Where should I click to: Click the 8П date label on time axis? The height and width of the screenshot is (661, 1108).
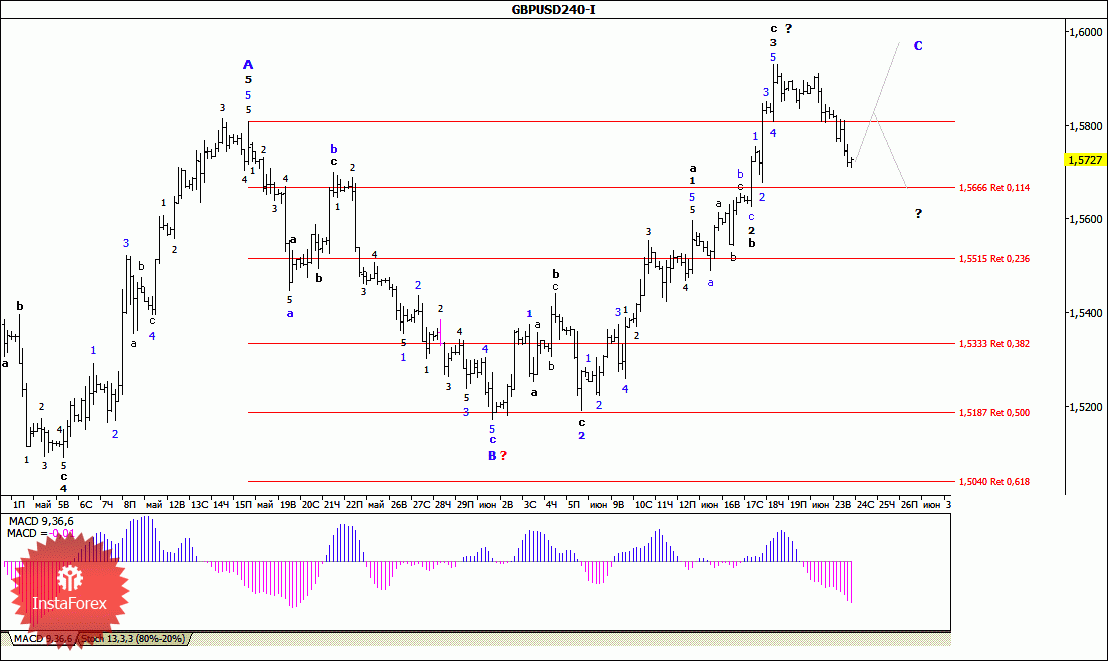pyautogui.click(x=129, y=505)
